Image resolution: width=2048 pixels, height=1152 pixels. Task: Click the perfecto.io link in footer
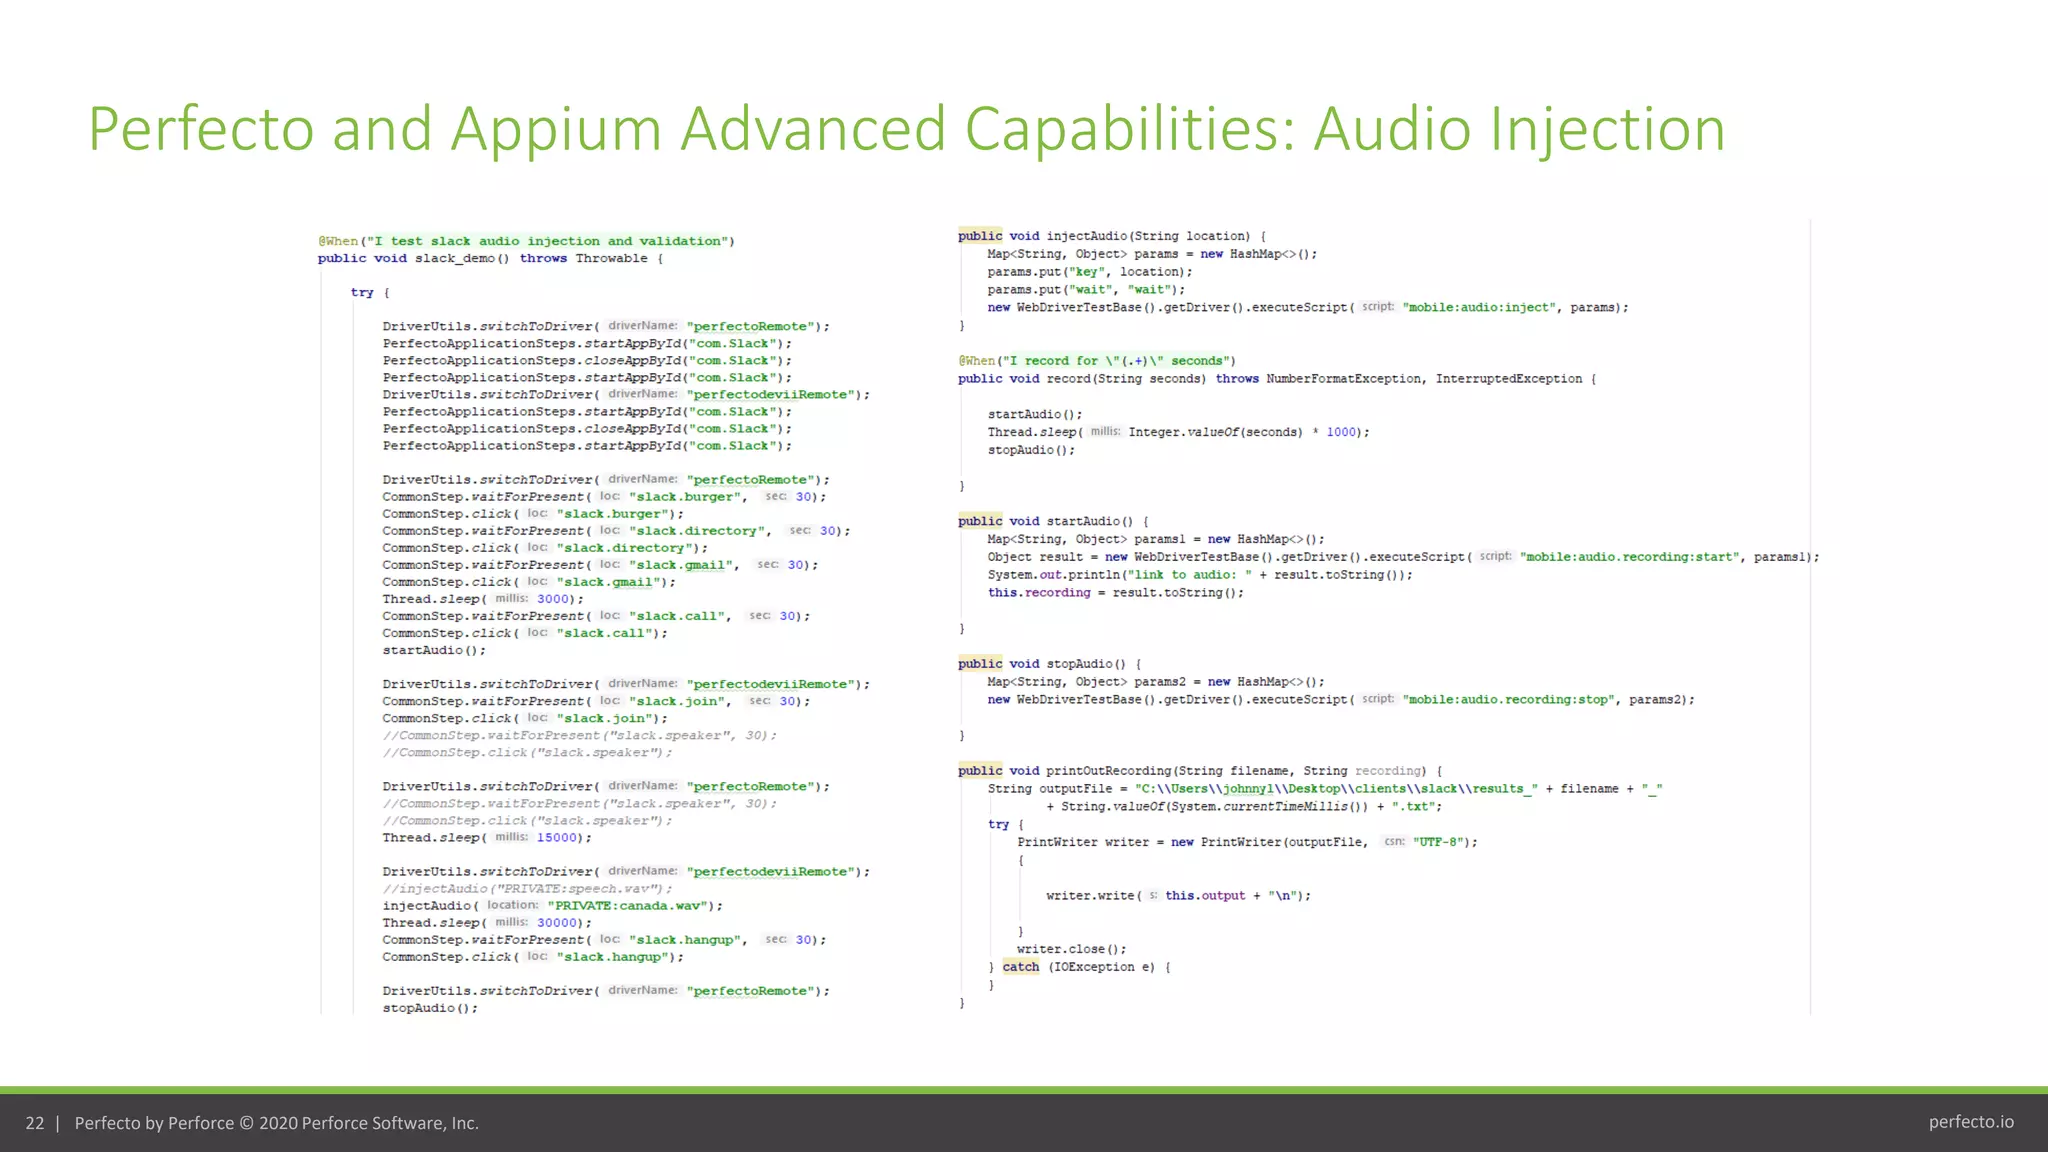(x=1970, y=1122)
